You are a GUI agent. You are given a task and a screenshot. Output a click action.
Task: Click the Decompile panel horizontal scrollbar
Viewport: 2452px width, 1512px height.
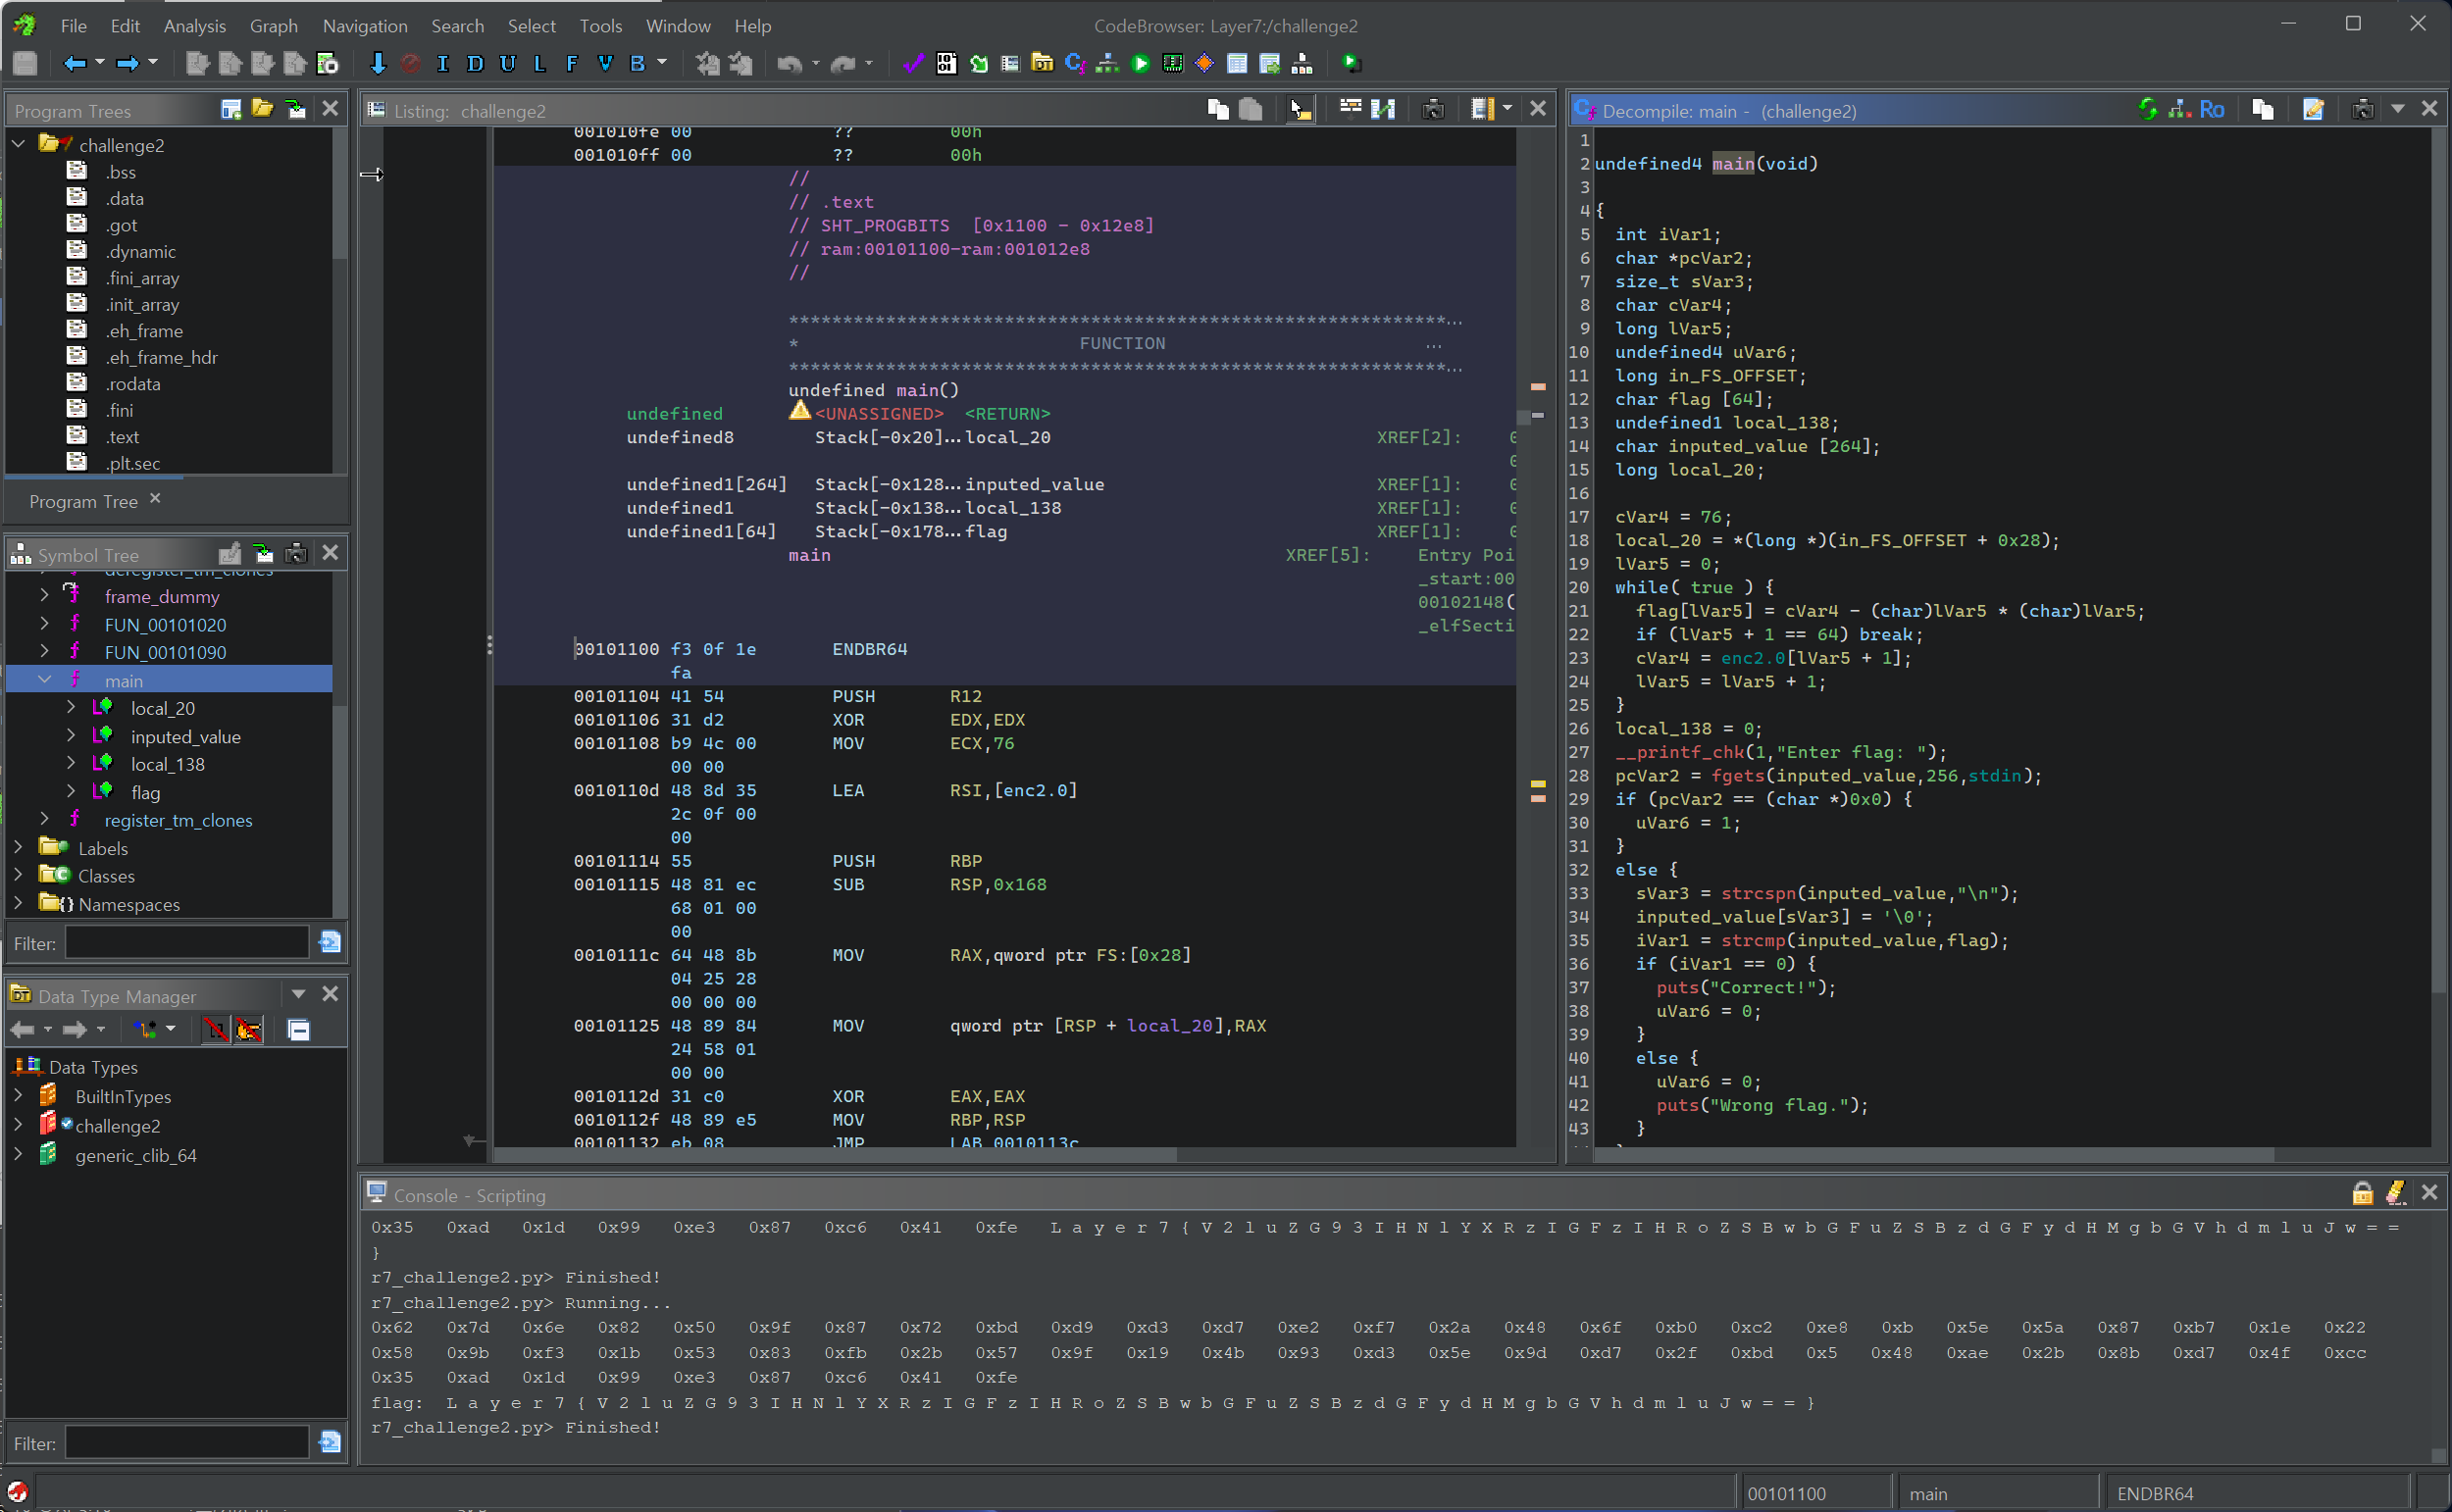click(x=1930, y=1155)
